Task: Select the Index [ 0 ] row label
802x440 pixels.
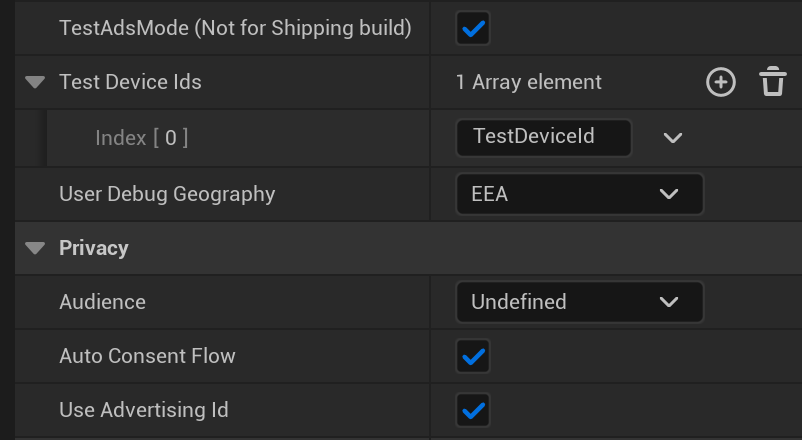Action: pos(142,138)
